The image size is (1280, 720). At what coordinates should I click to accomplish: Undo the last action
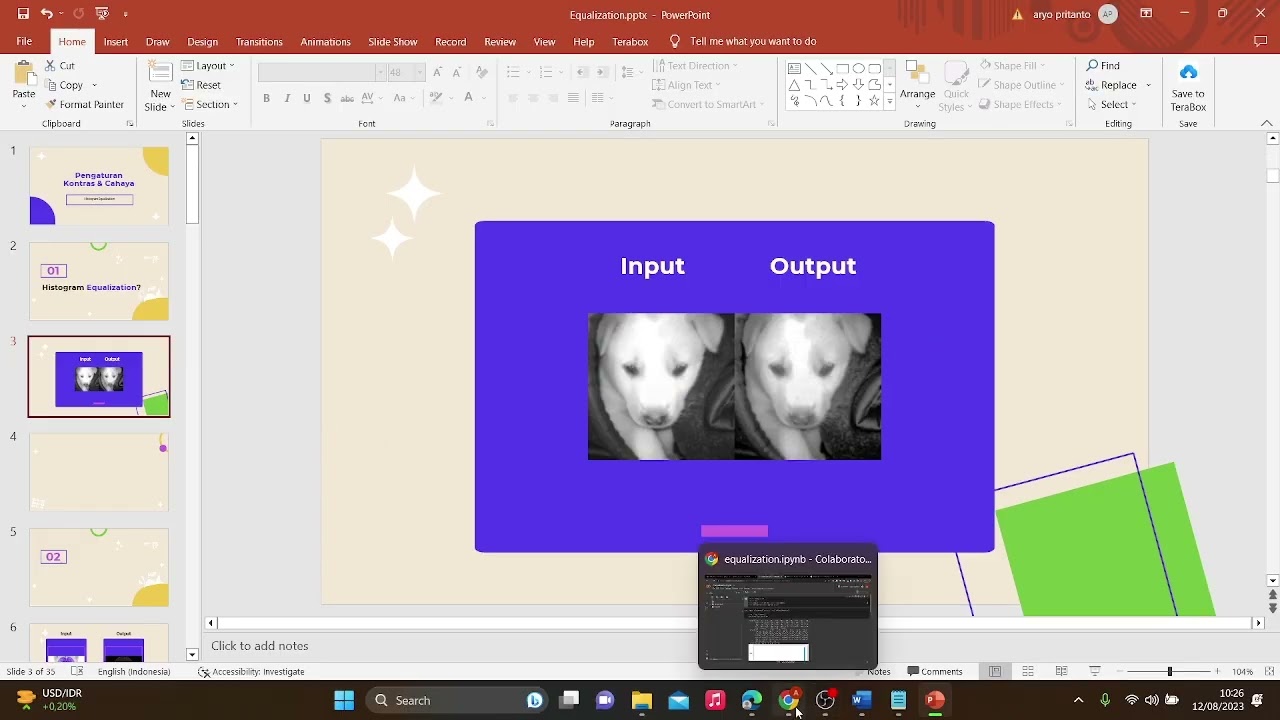[x=46, y=14]
